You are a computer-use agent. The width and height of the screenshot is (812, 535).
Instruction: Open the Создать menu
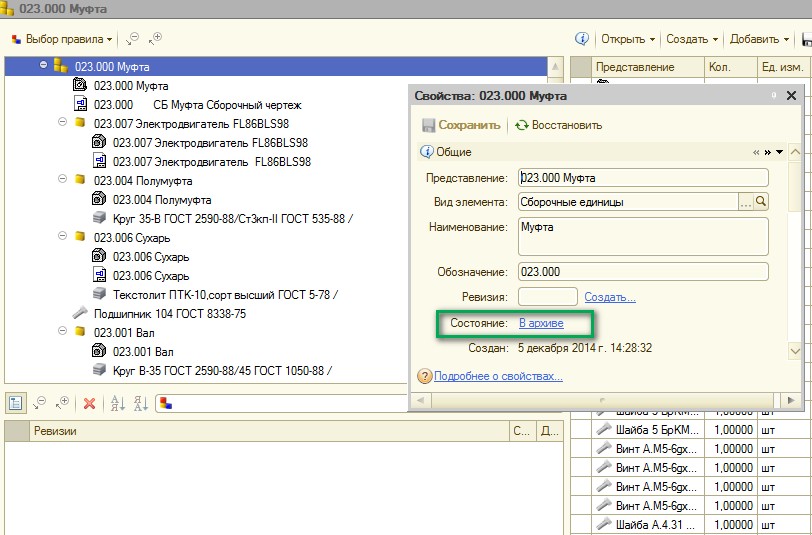(x=692, y=40)
